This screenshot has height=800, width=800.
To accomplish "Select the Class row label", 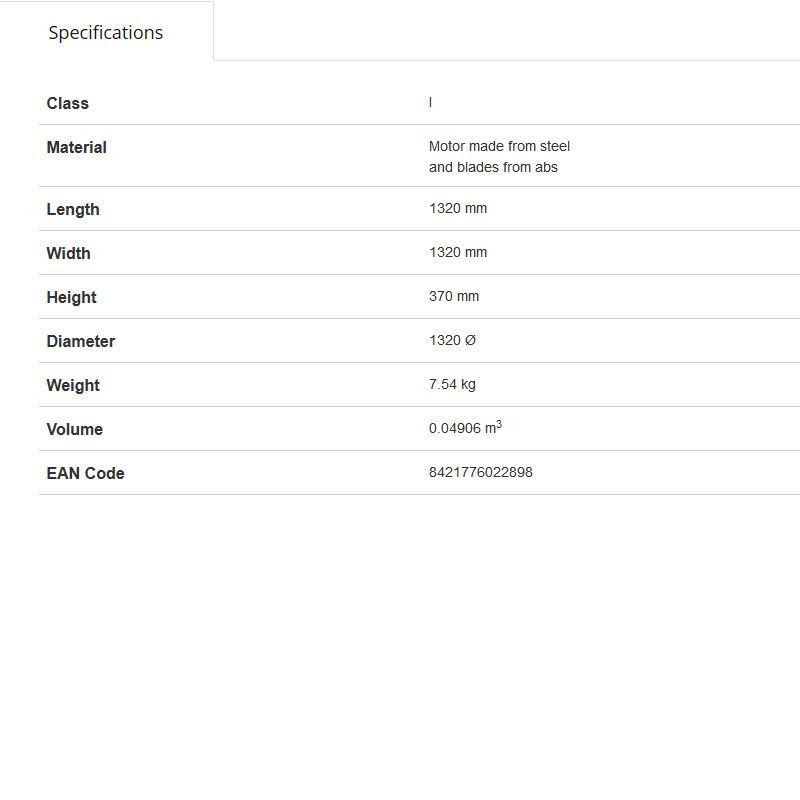I will point(67,103).
